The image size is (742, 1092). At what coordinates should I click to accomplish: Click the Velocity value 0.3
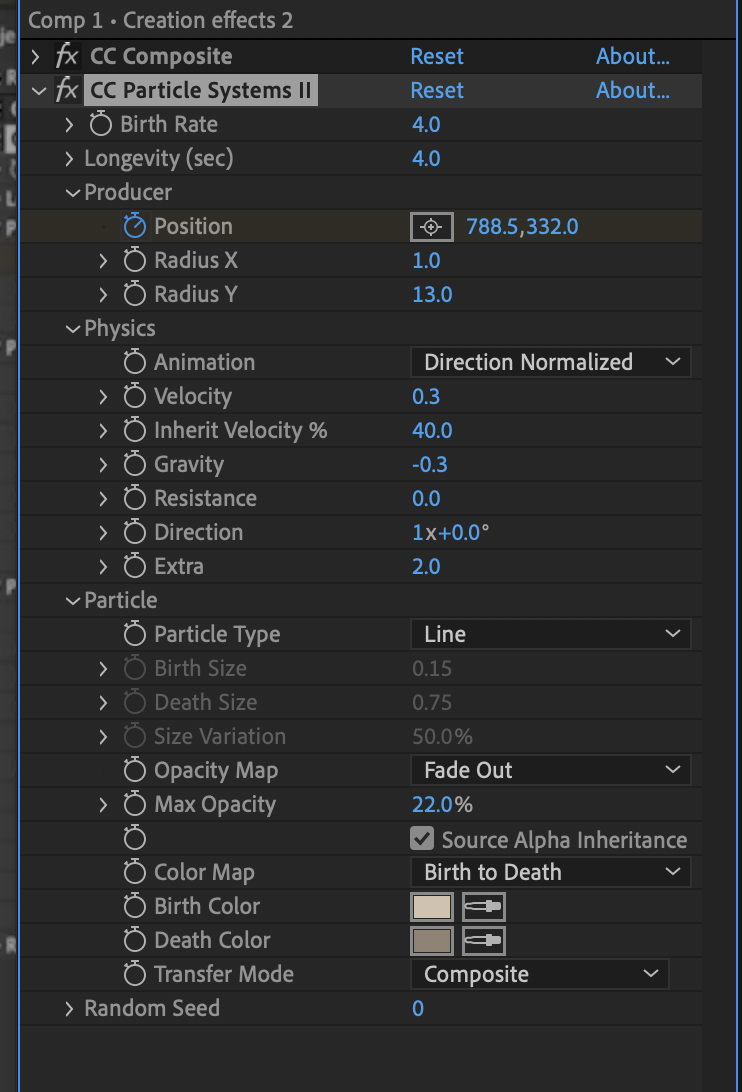tap(426, 397)
